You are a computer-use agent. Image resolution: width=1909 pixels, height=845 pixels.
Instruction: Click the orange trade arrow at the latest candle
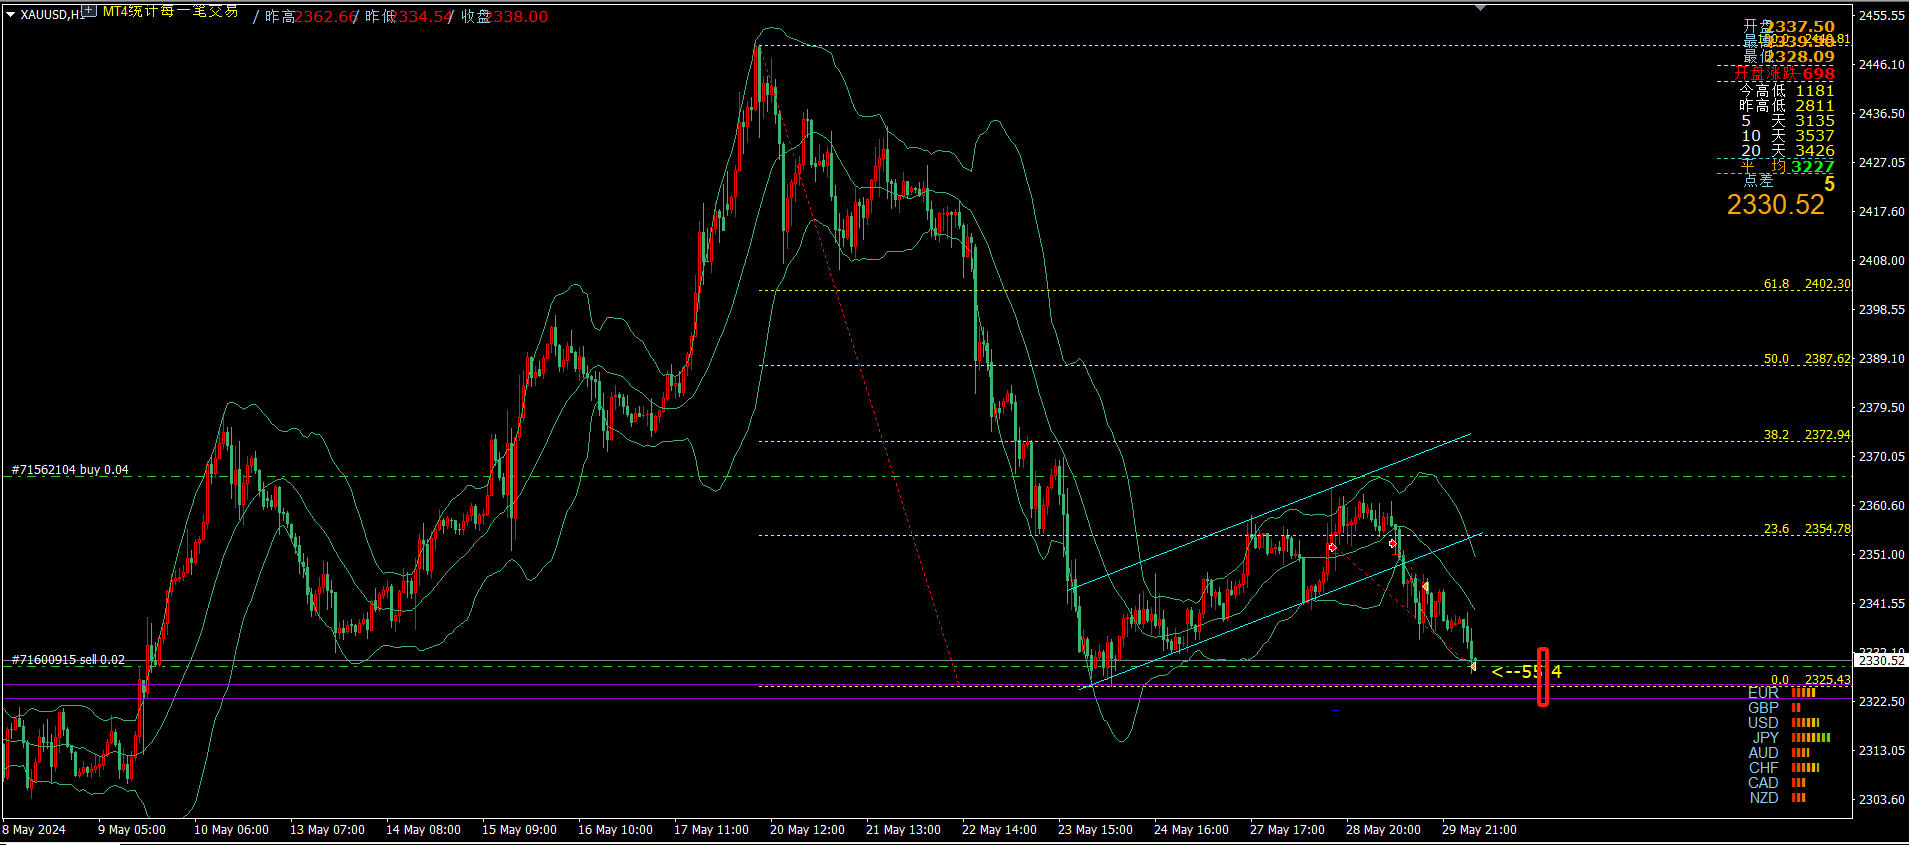coord(1473,666)
